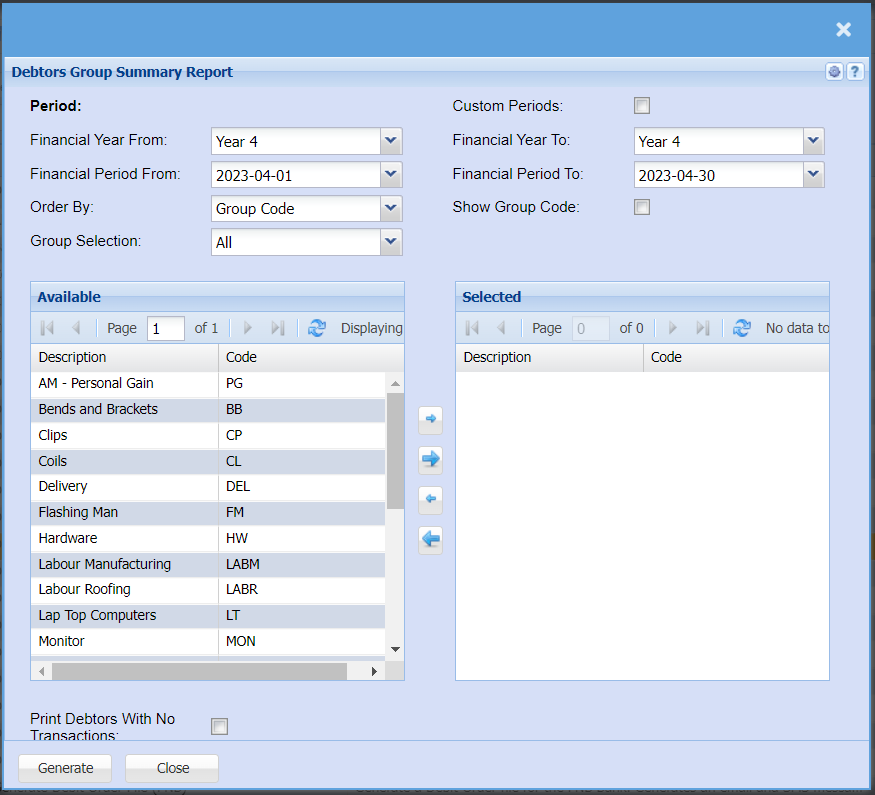The width and height of the screenshot is (875, 795).
Task: Remove selected item with small left arrow
Action: coord(430,499)
